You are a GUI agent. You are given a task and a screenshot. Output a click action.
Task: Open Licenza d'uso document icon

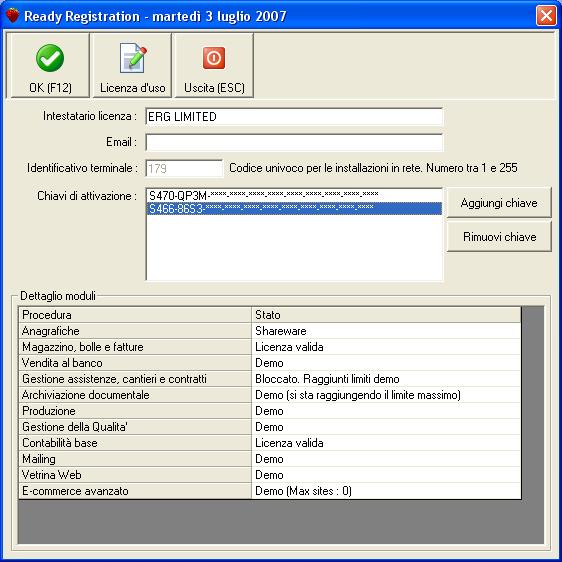pos(133,58)
